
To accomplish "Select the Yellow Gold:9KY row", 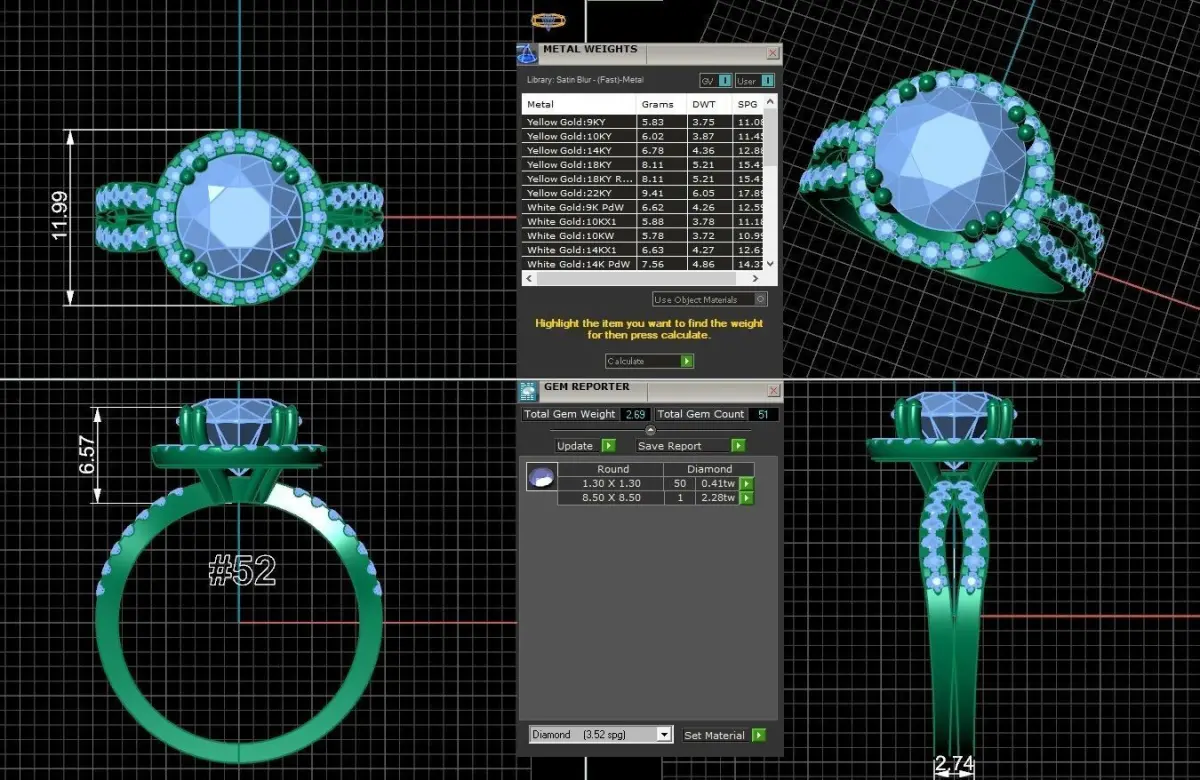I will point(643,122).
